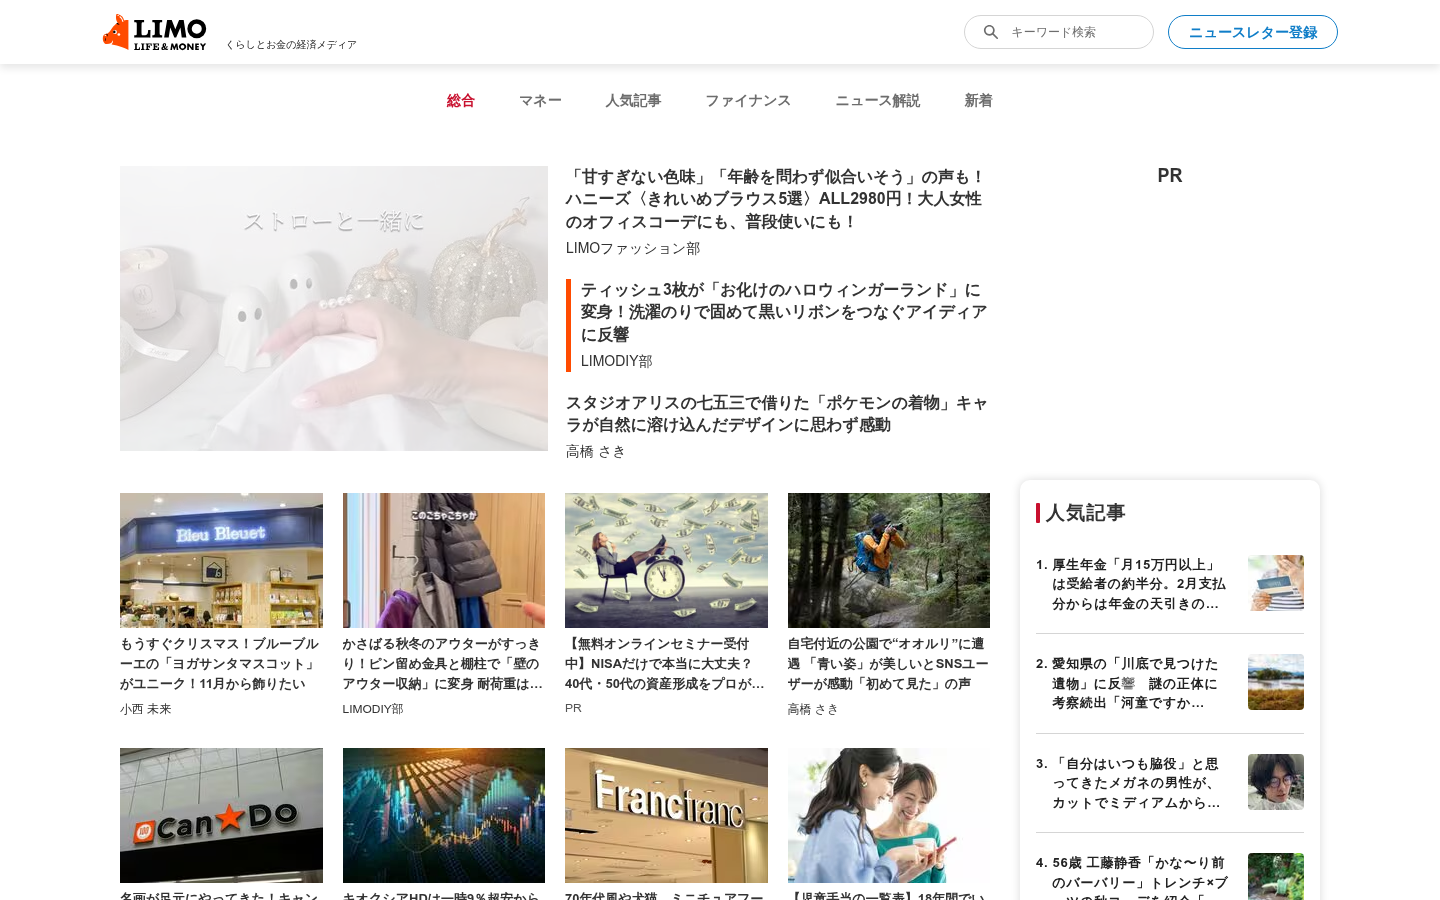Open the Can★Do storefront thumbnail
1440x900 pixels.
click(x=221, y=815)
